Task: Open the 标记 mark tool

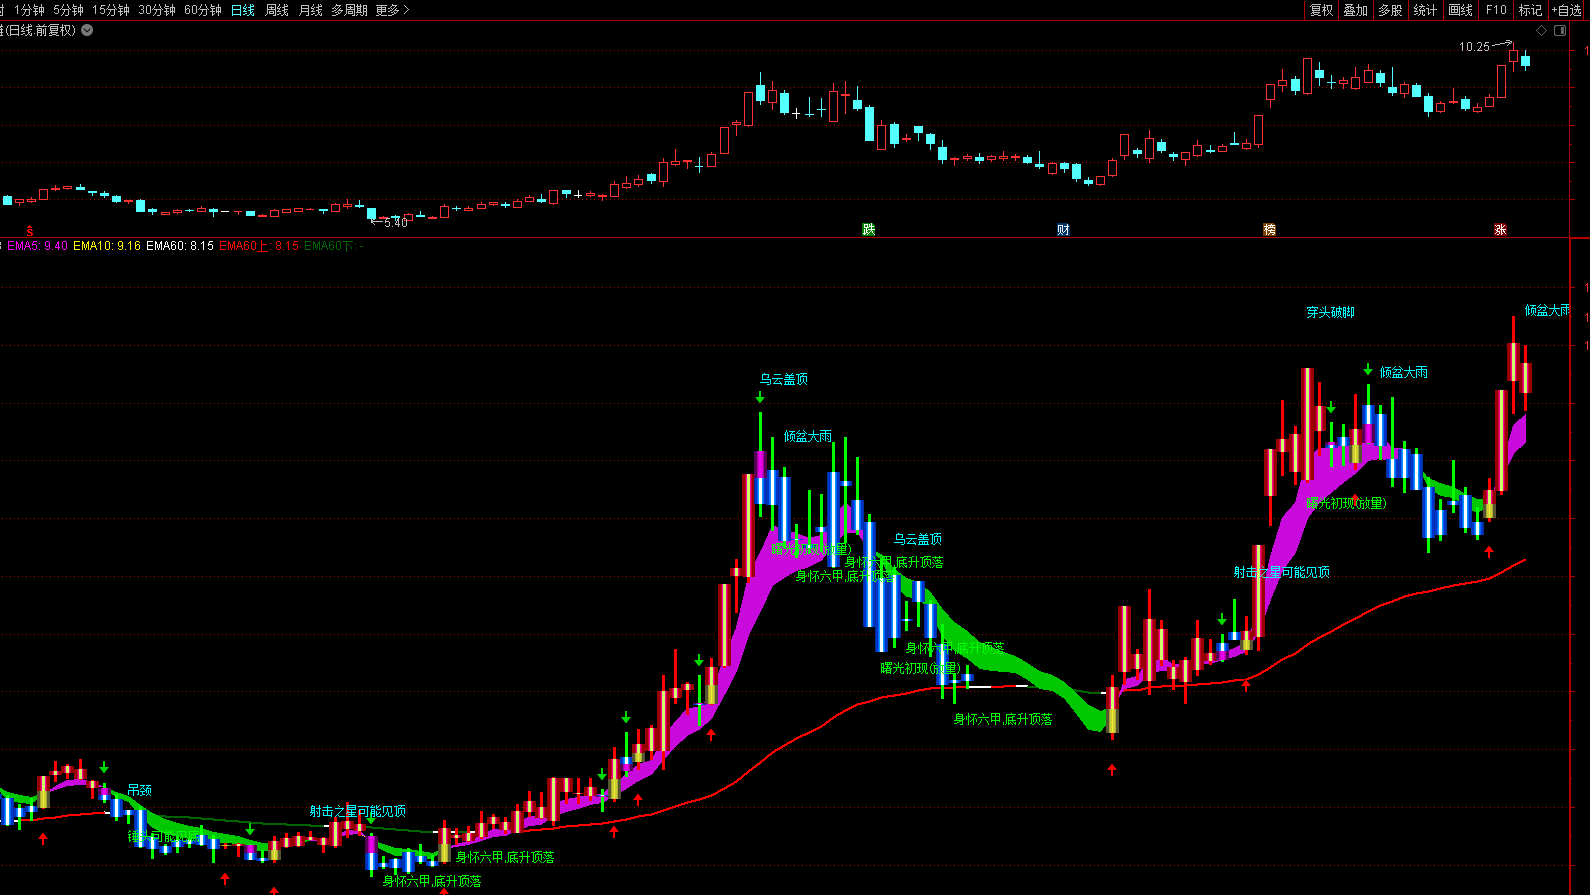Action: (1530, 10)
